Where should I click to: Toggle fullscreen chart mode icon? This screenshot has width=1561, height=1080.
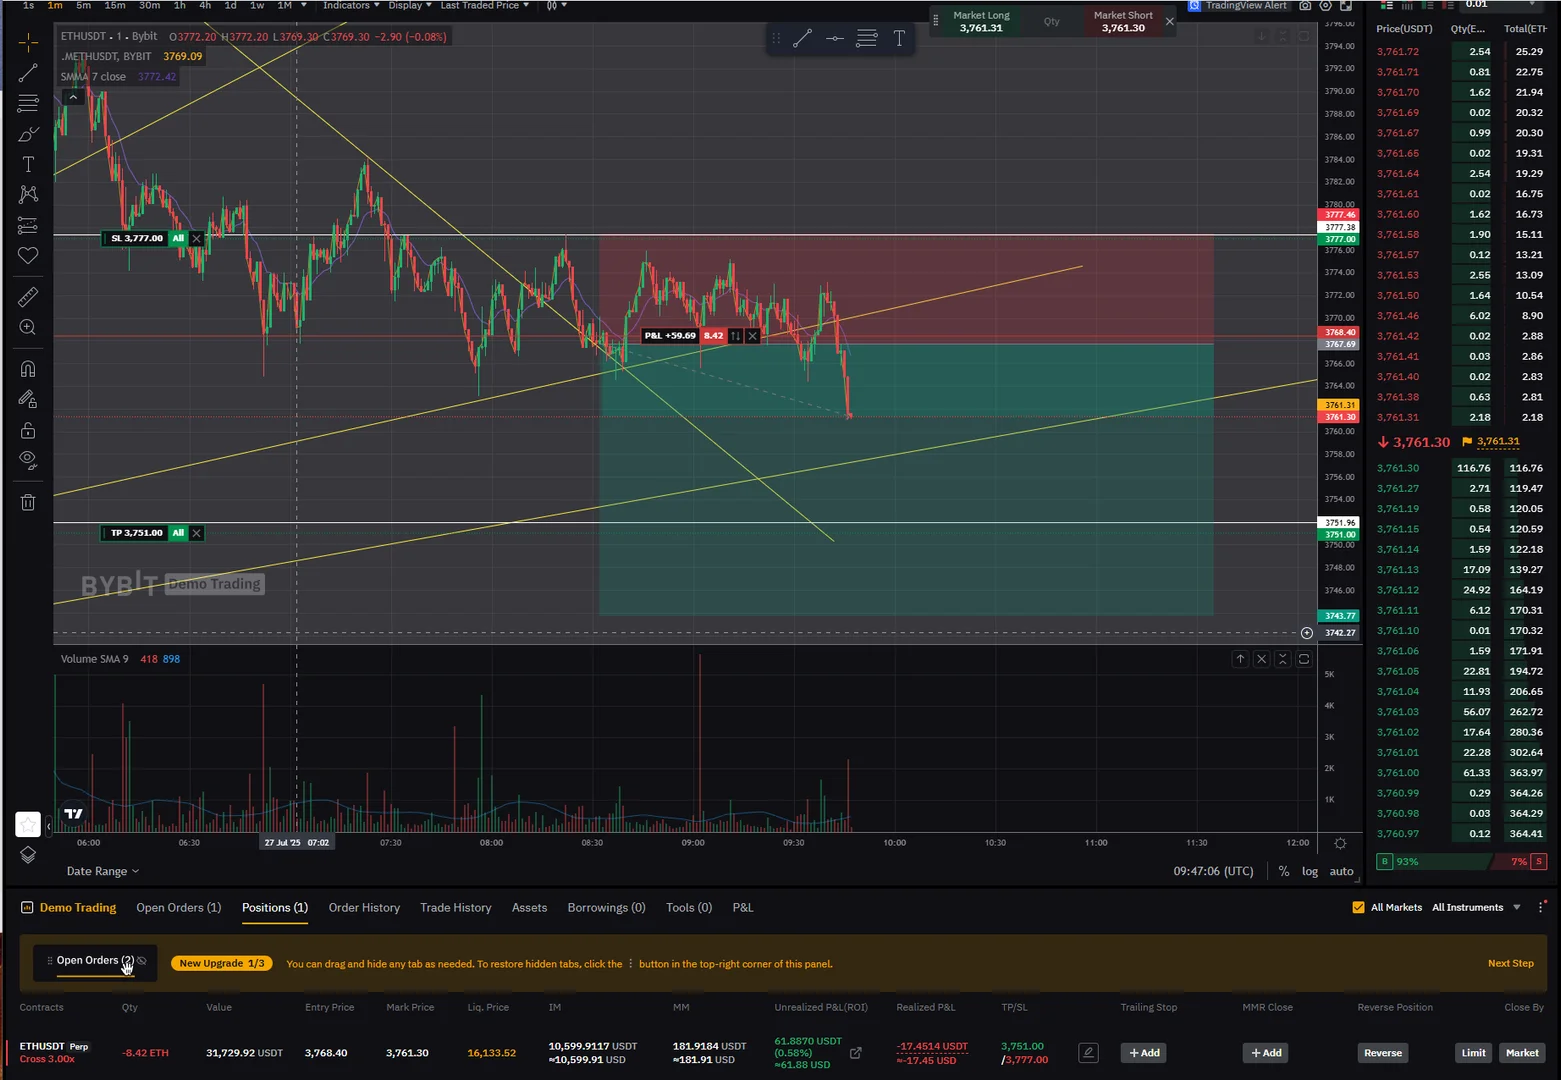point(1346,6)
